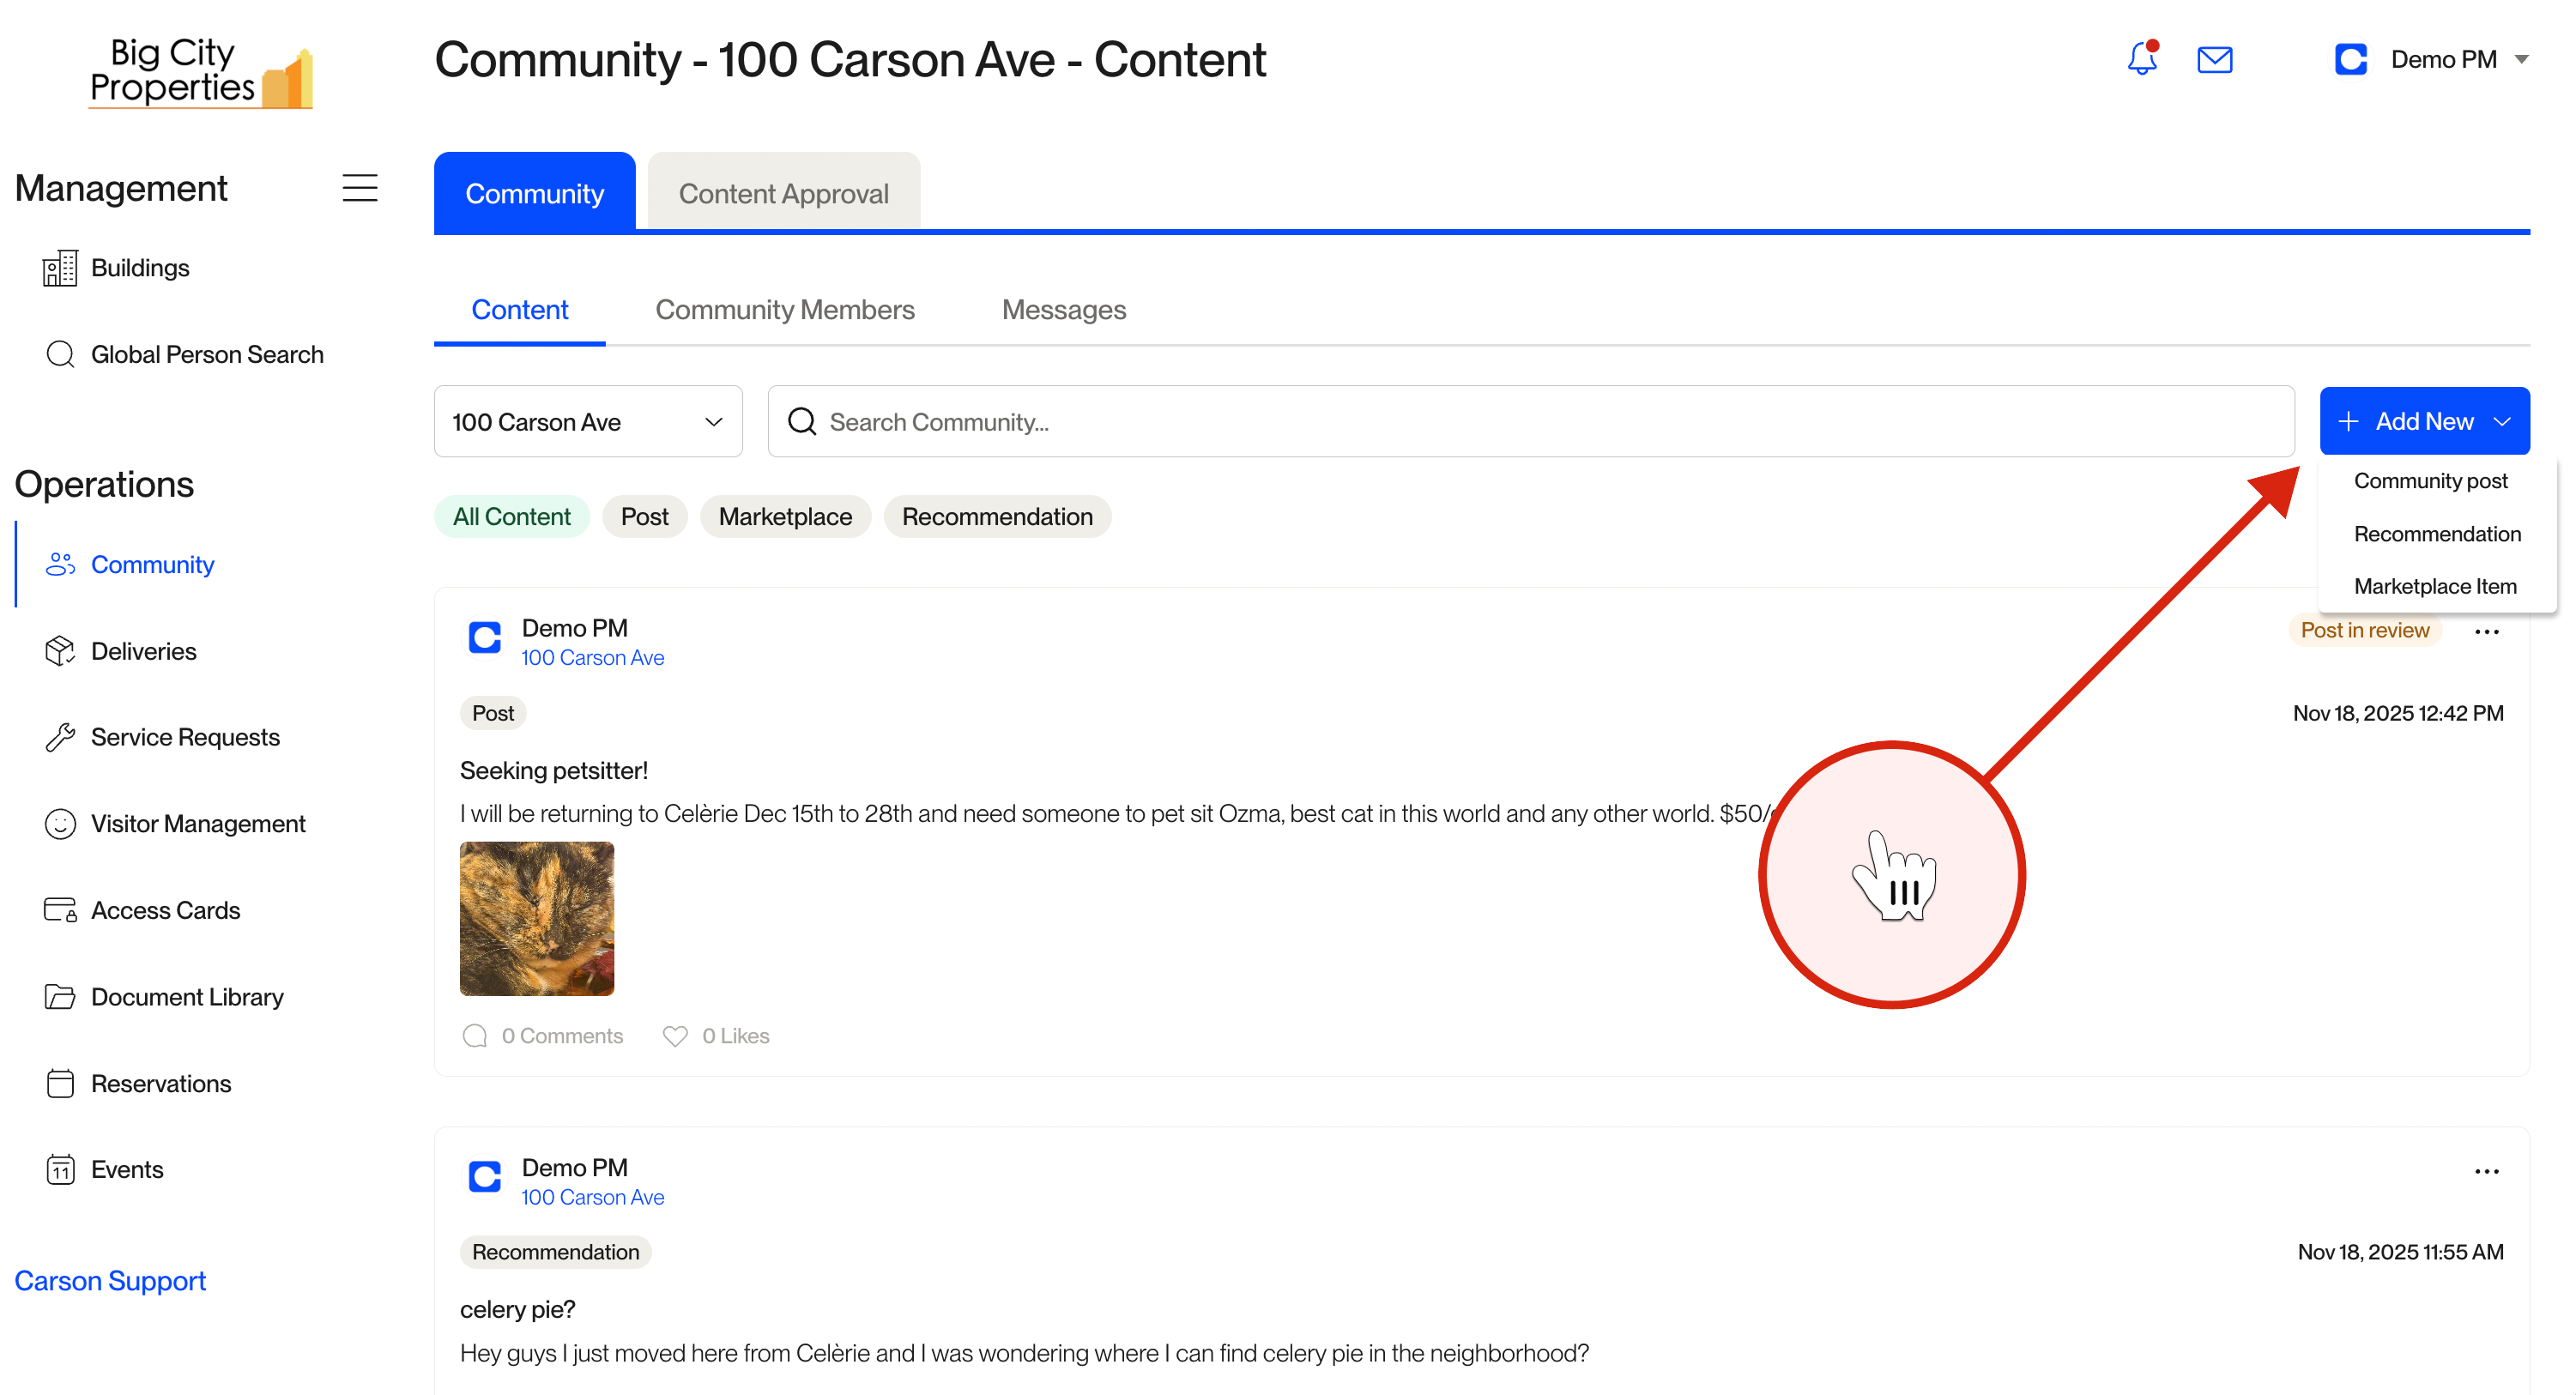
Task: Switch to the Content Approval tab
Action: click(x=783, y=193)
